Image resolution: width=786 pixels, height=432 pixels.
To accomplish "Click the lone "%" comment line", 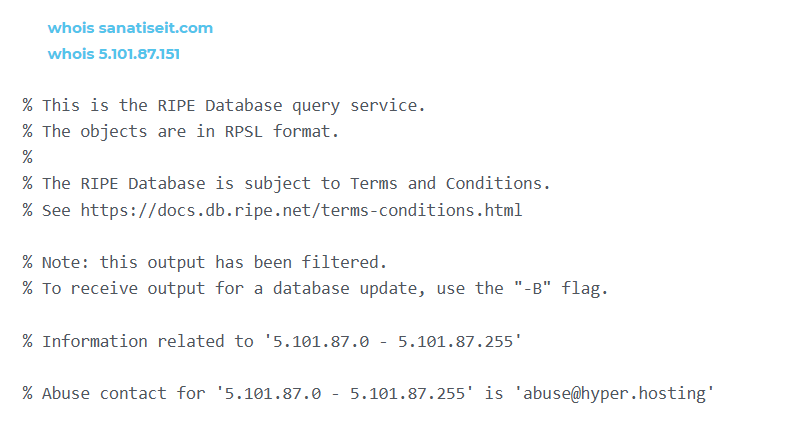I will click(28, 157).
